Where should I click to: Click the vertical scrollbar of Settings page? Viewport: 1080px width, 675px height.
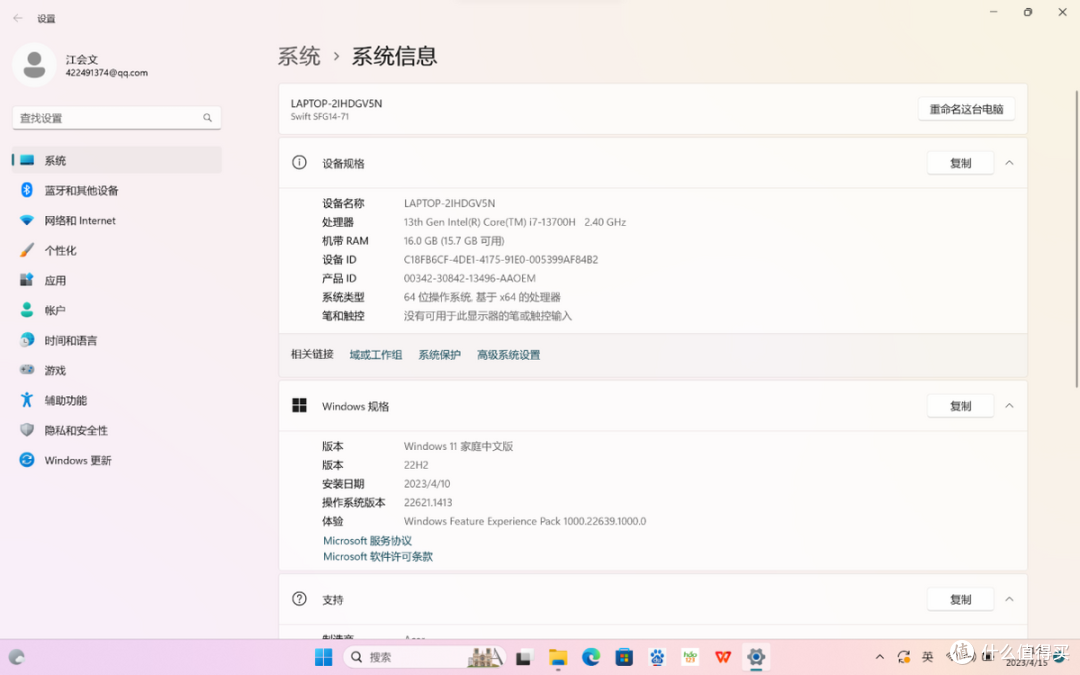(1077, 238)
